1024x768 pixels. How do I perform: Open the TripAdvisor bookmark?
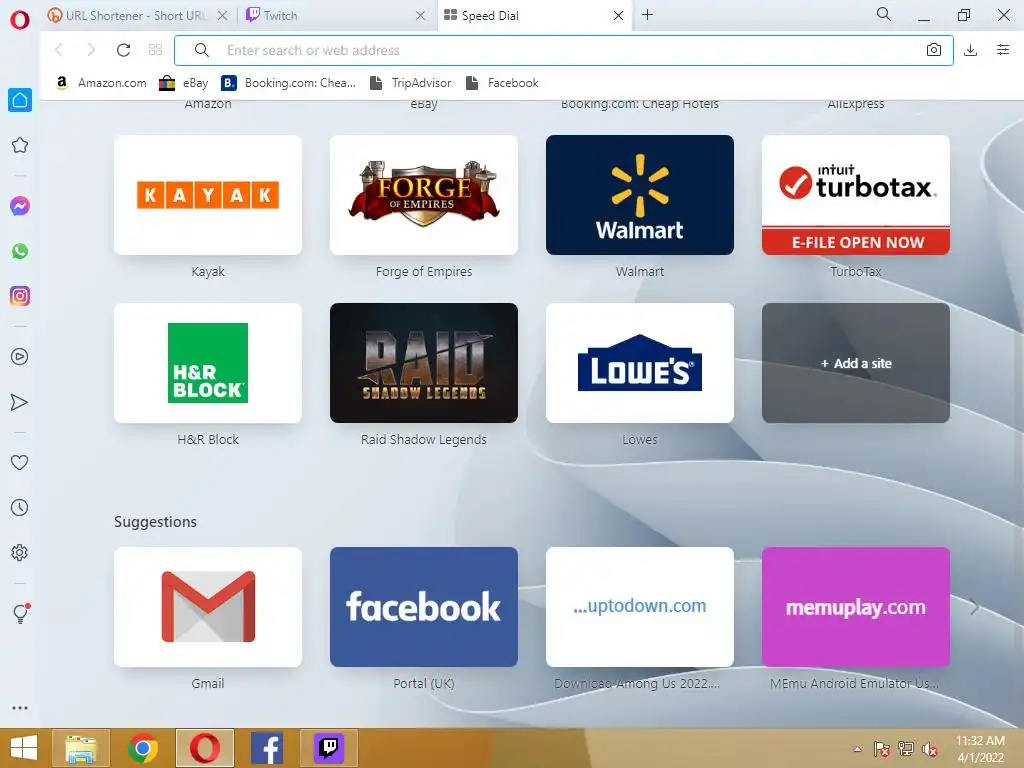[x=410, y=83]
